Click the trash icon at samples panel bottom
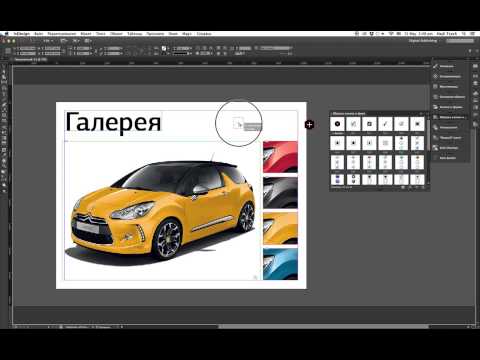Screen dimensions: 480x360 (x=423, y=188)
